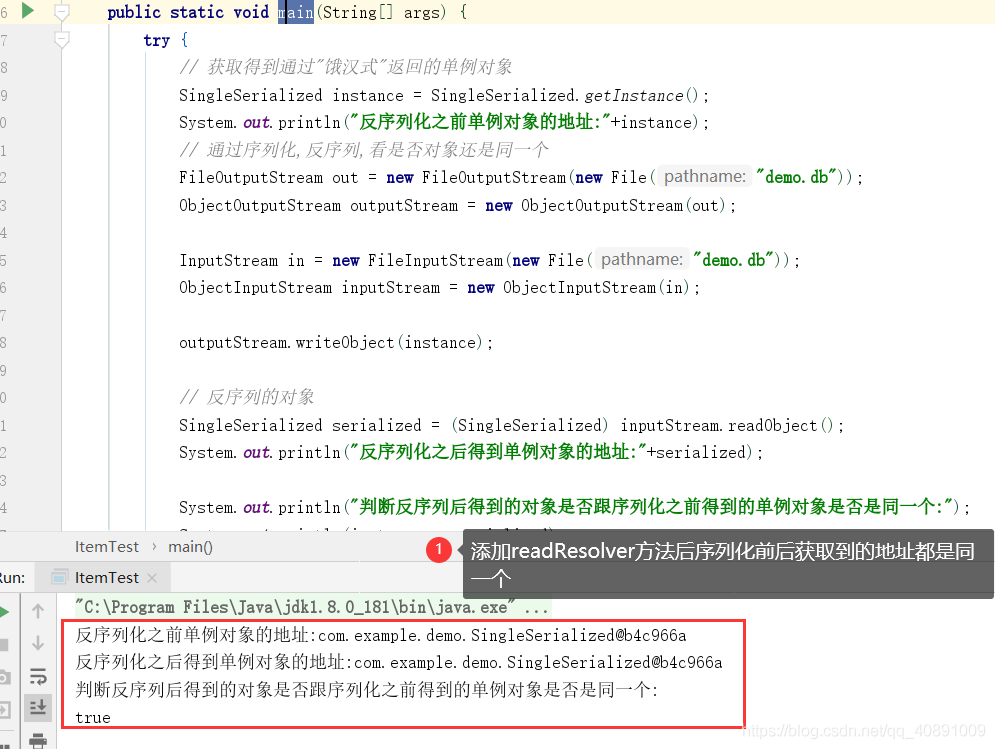Click the print console icon
This screenshot has width=995, height=749.
(x=38, y=741)
